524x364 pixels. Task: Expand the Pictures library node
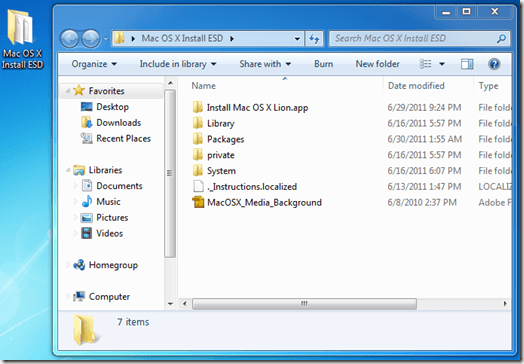click(75, 218)
